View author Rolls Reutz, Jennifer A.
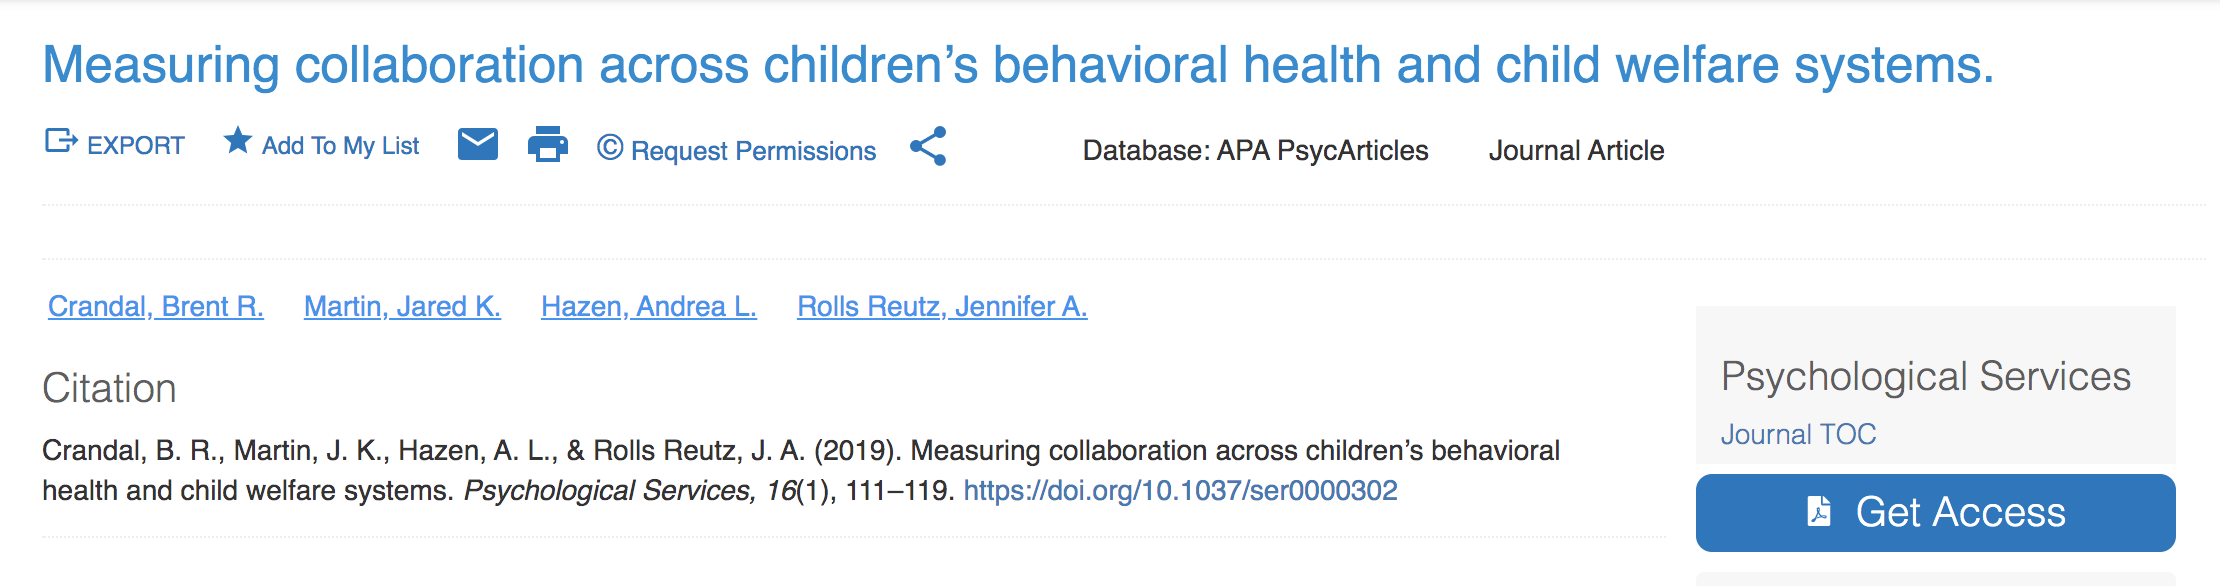This screenshot has width=2220, height=586. [942, 306]
